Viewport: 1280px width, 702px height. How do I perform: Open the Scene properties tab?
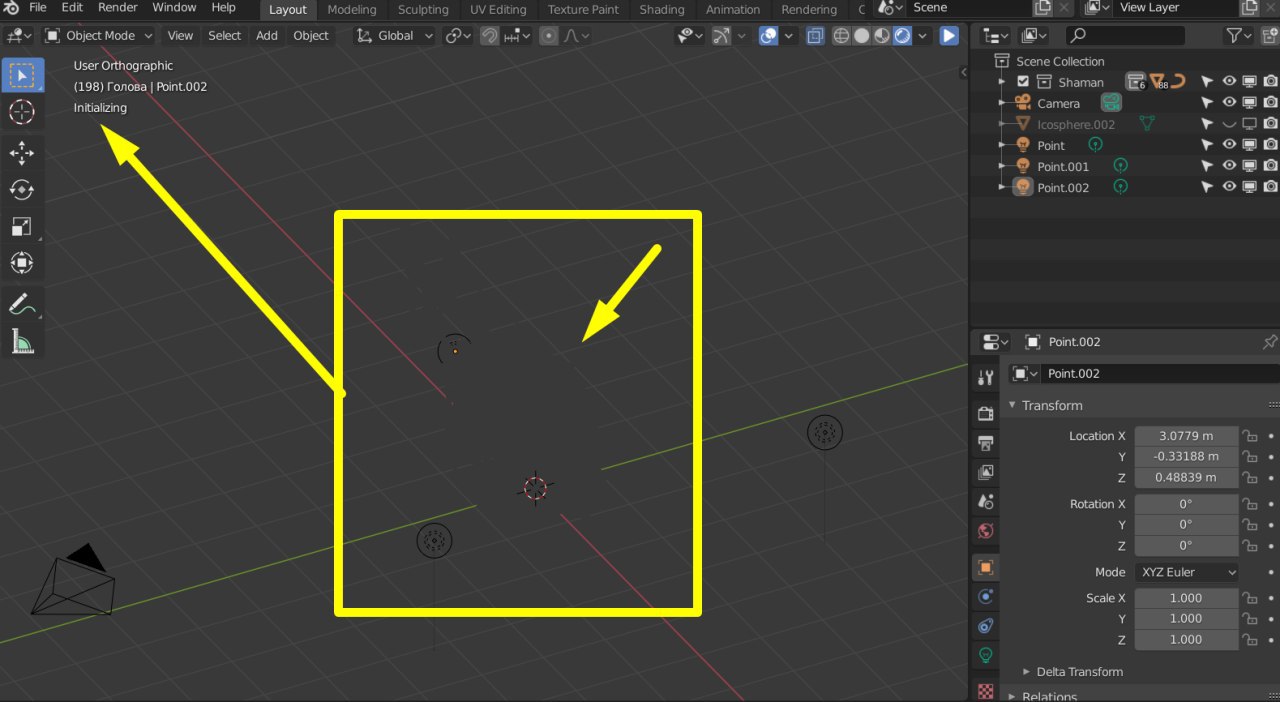[x=985, y=501]
